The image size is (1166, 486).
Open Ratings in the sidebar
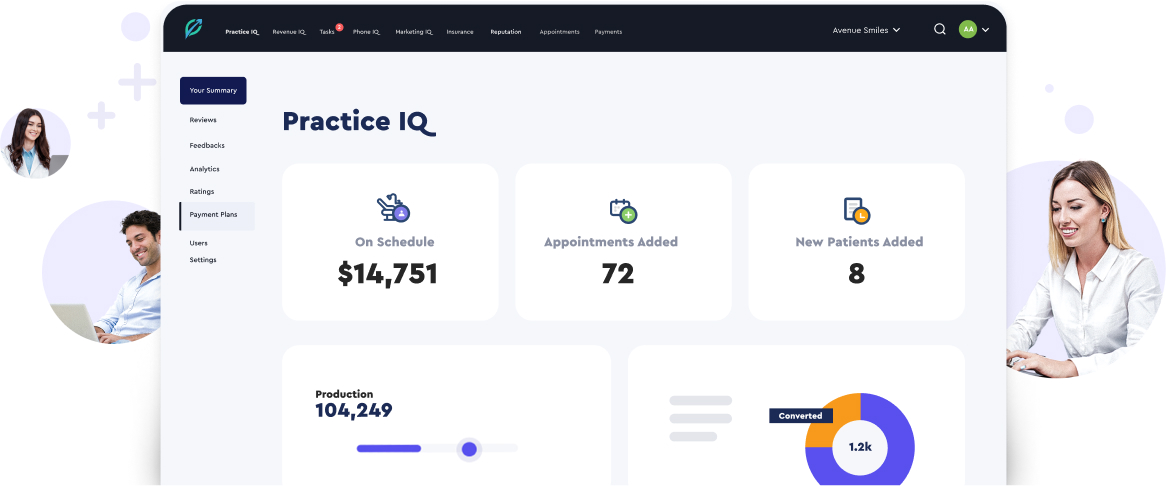click(202, 192)
